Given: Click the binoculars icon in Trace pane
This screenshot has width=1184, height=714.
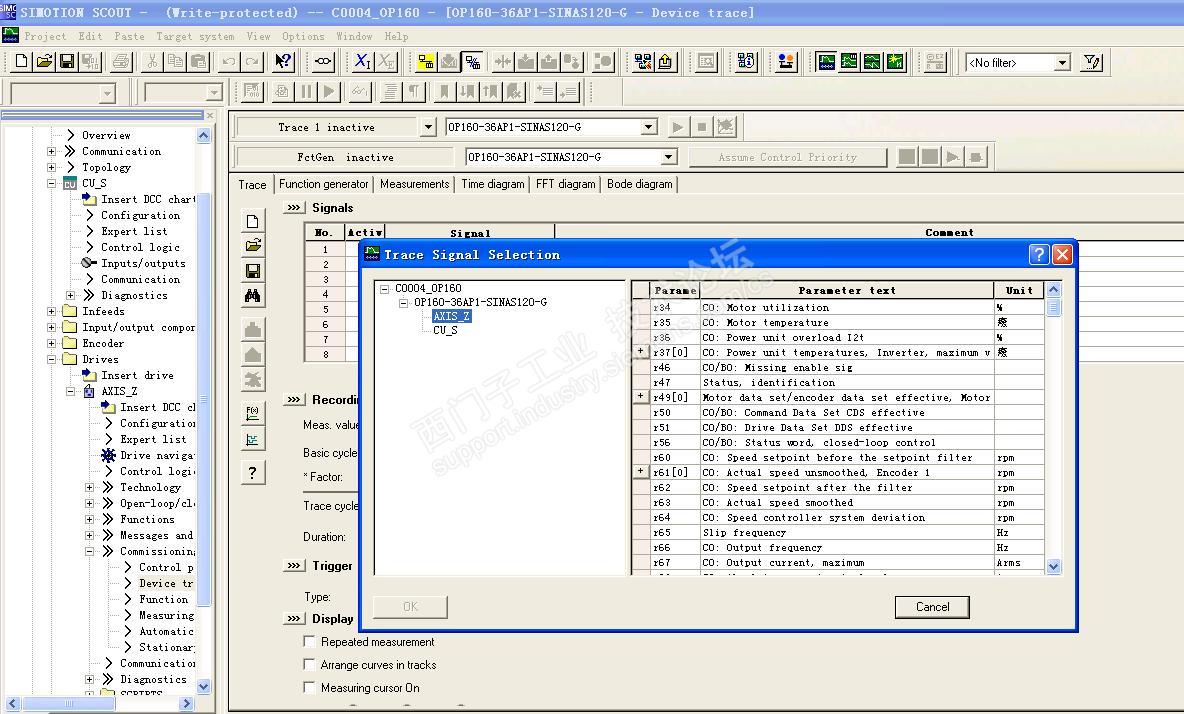Looking at the screenshot, I should [x=253, y=295].
